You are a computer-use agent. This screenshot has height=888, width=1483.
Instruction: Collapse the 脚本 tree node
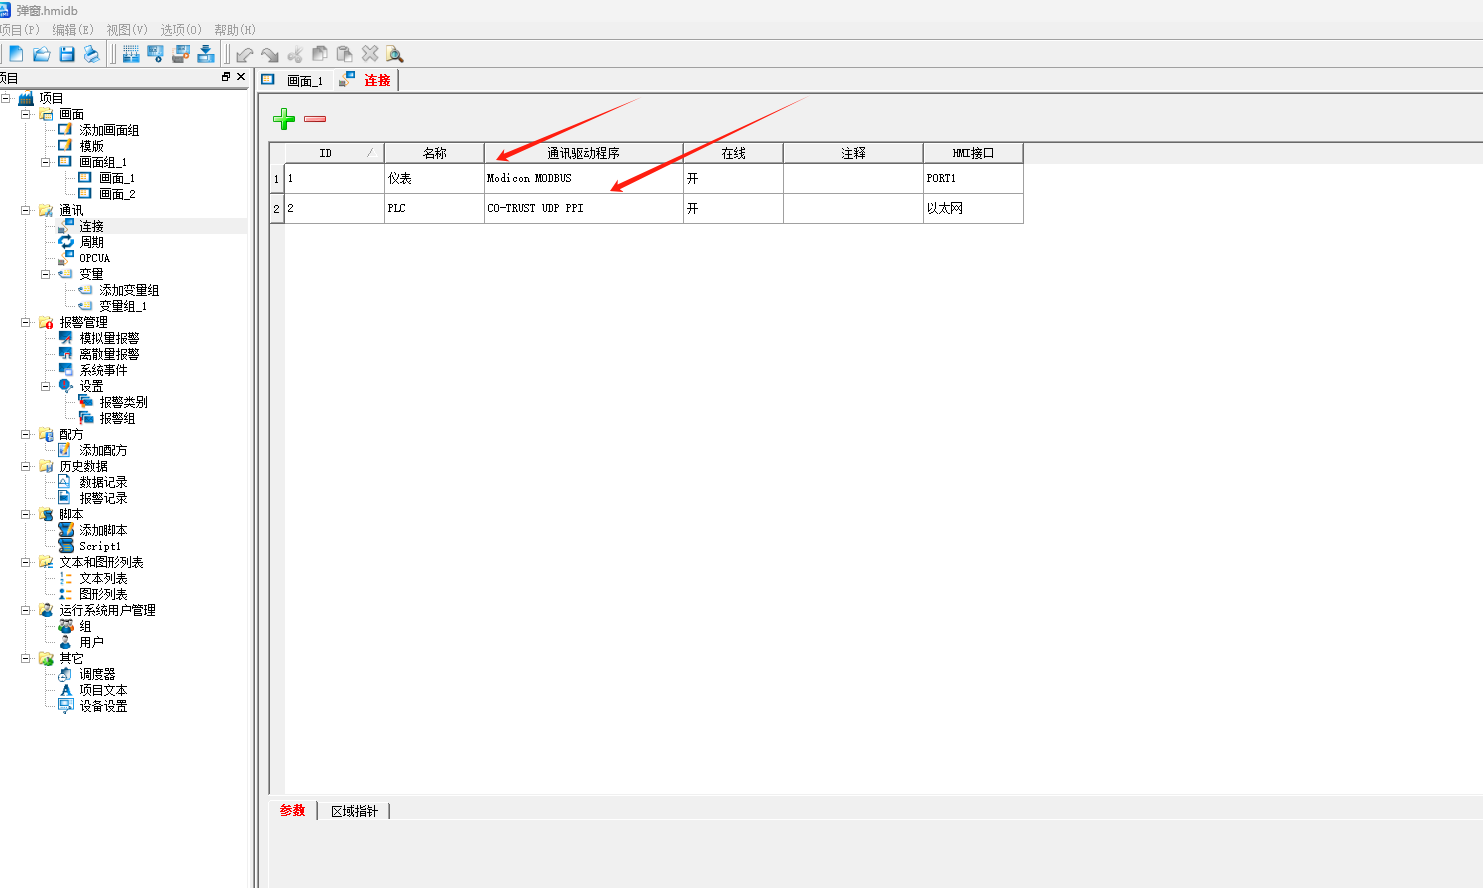coord(26,514)
